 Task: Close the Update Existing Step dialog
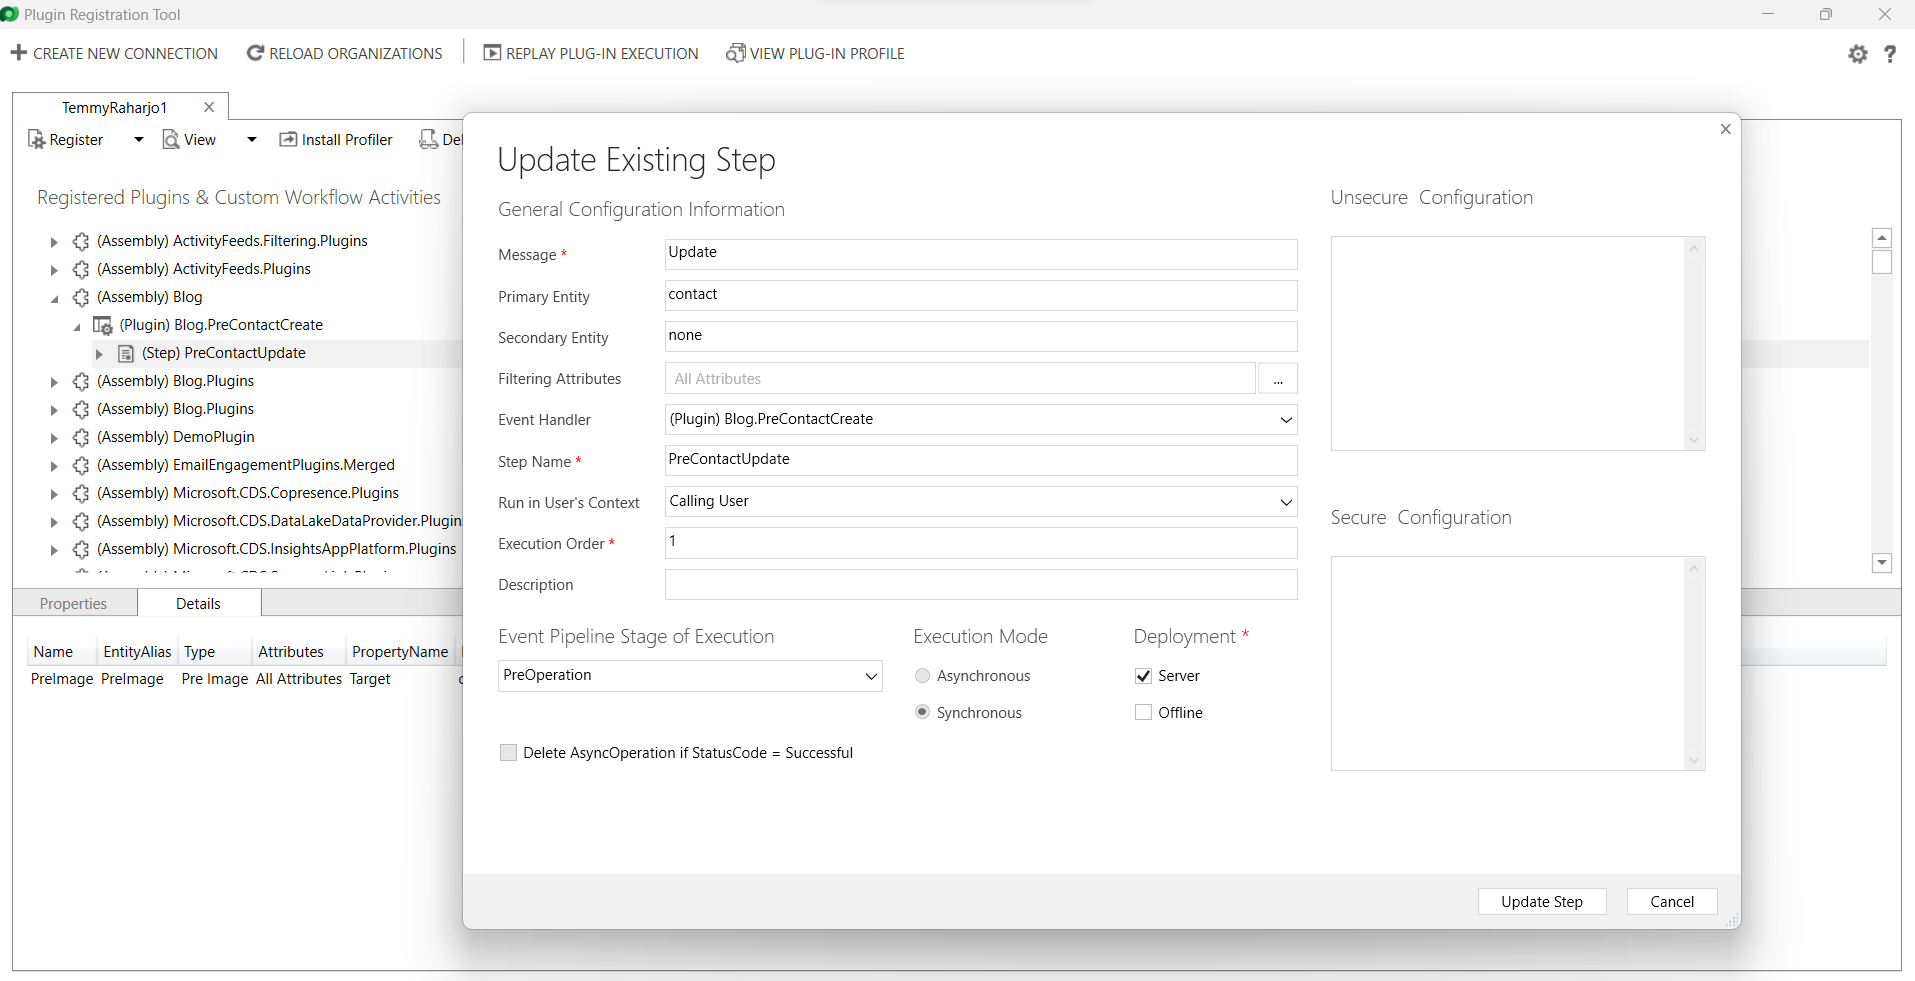pos(1725,129)
